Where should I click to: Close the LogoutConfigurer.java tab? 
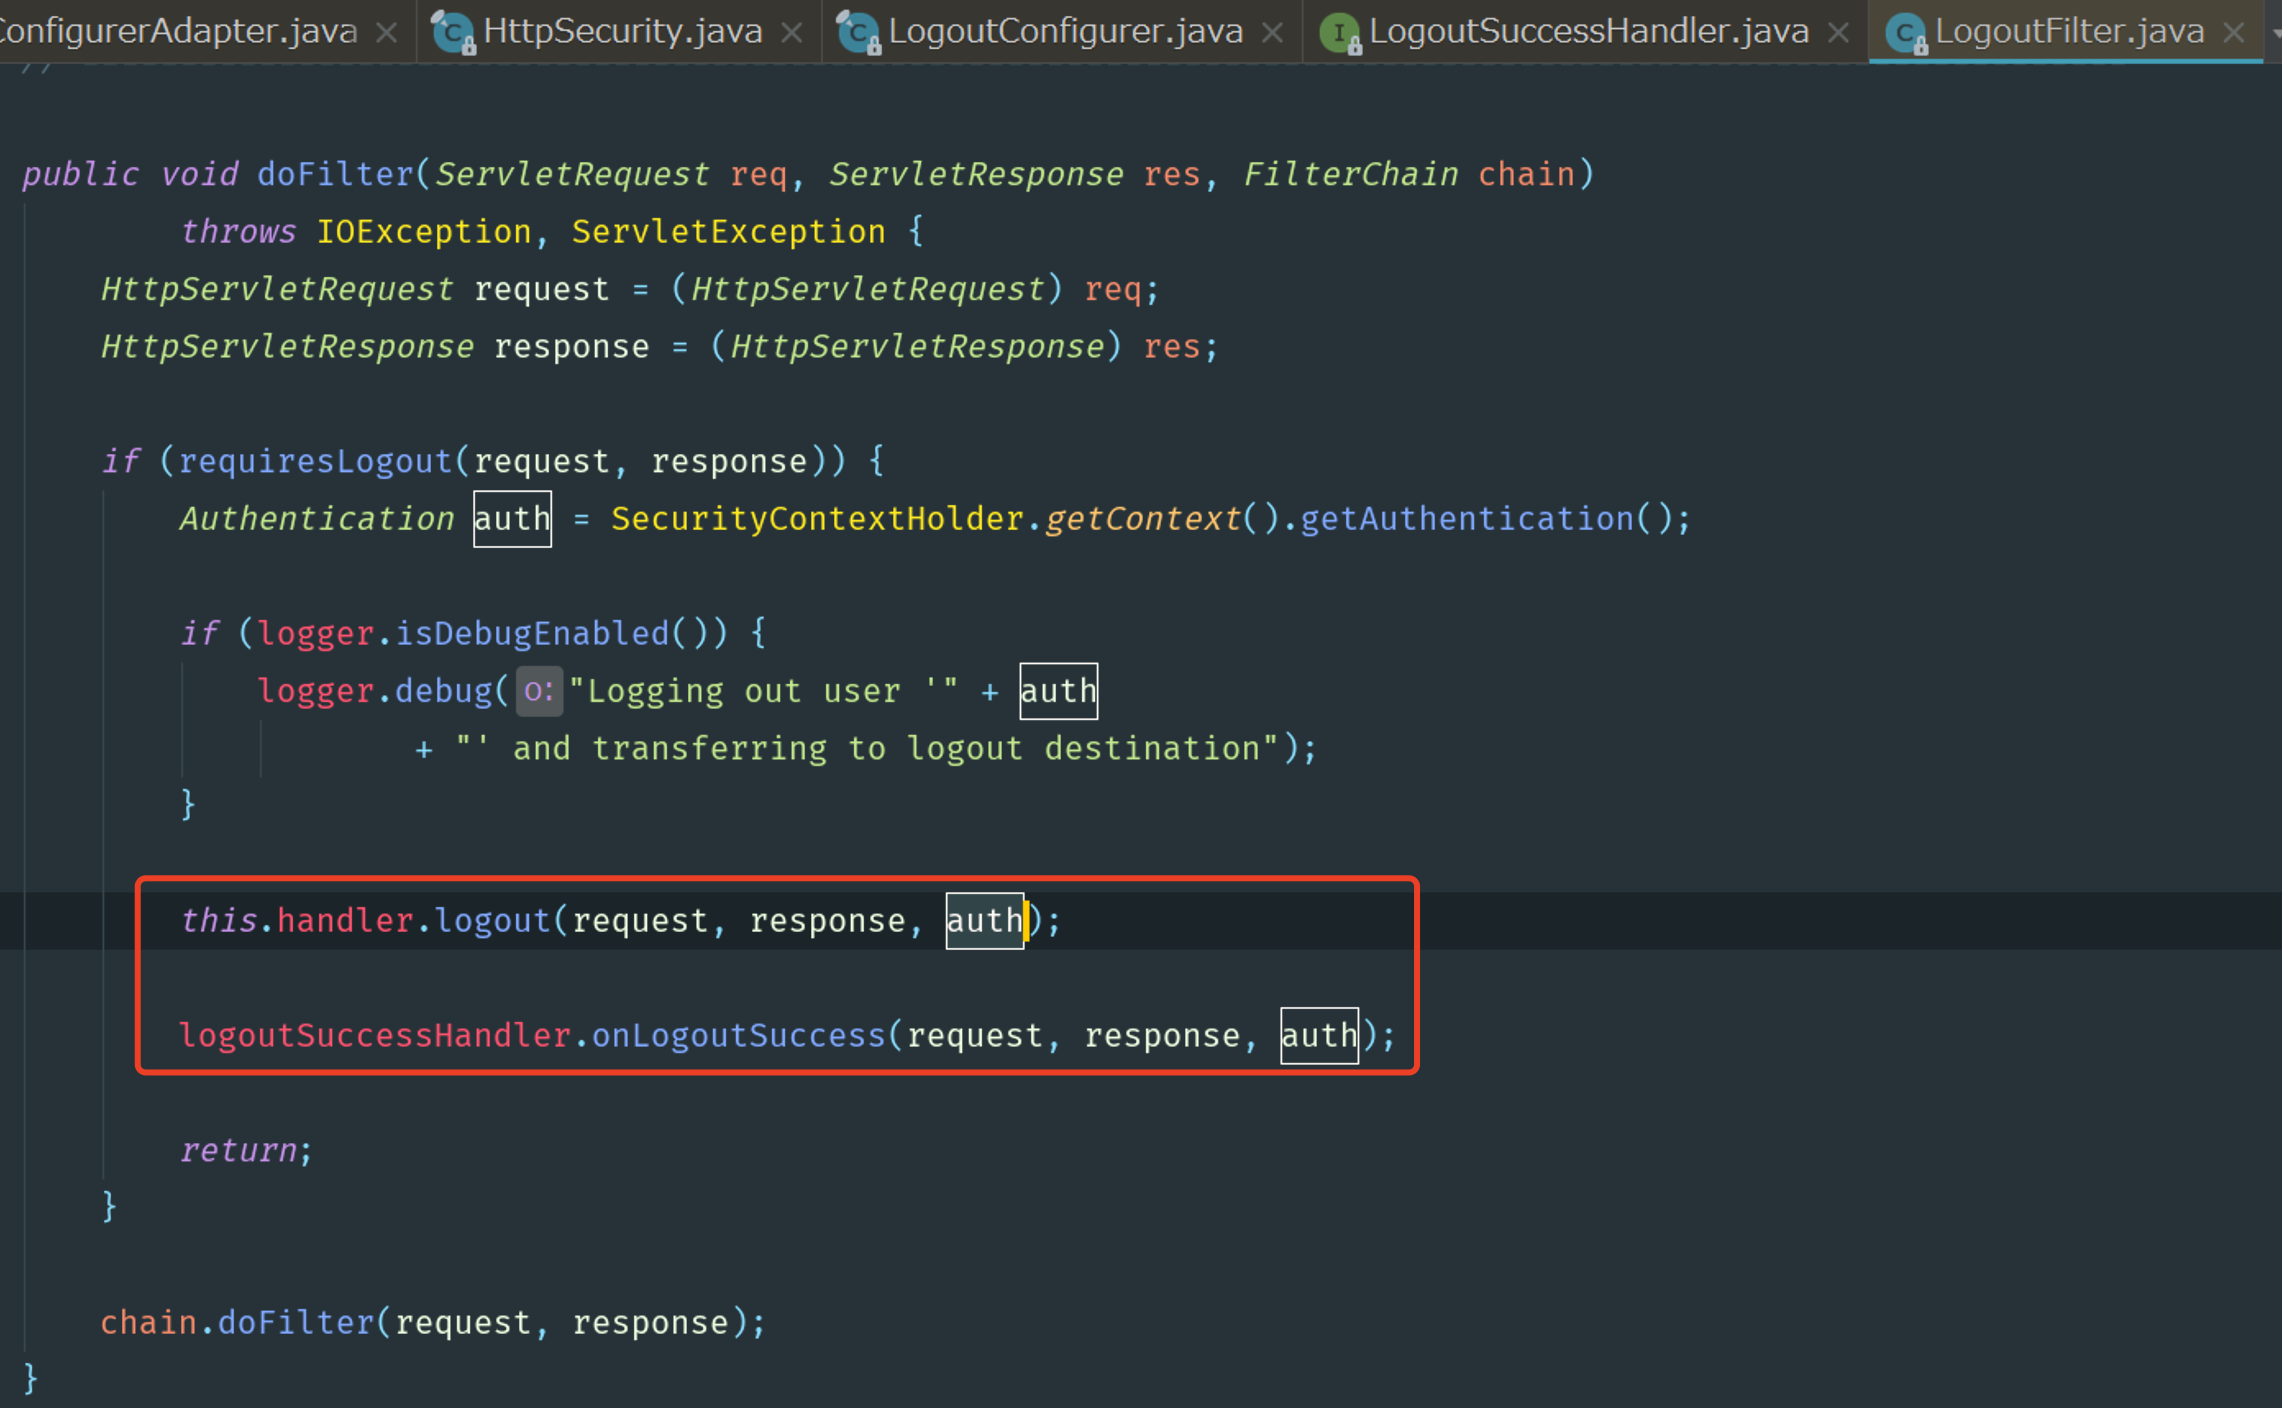click(x=1272, y=33)
